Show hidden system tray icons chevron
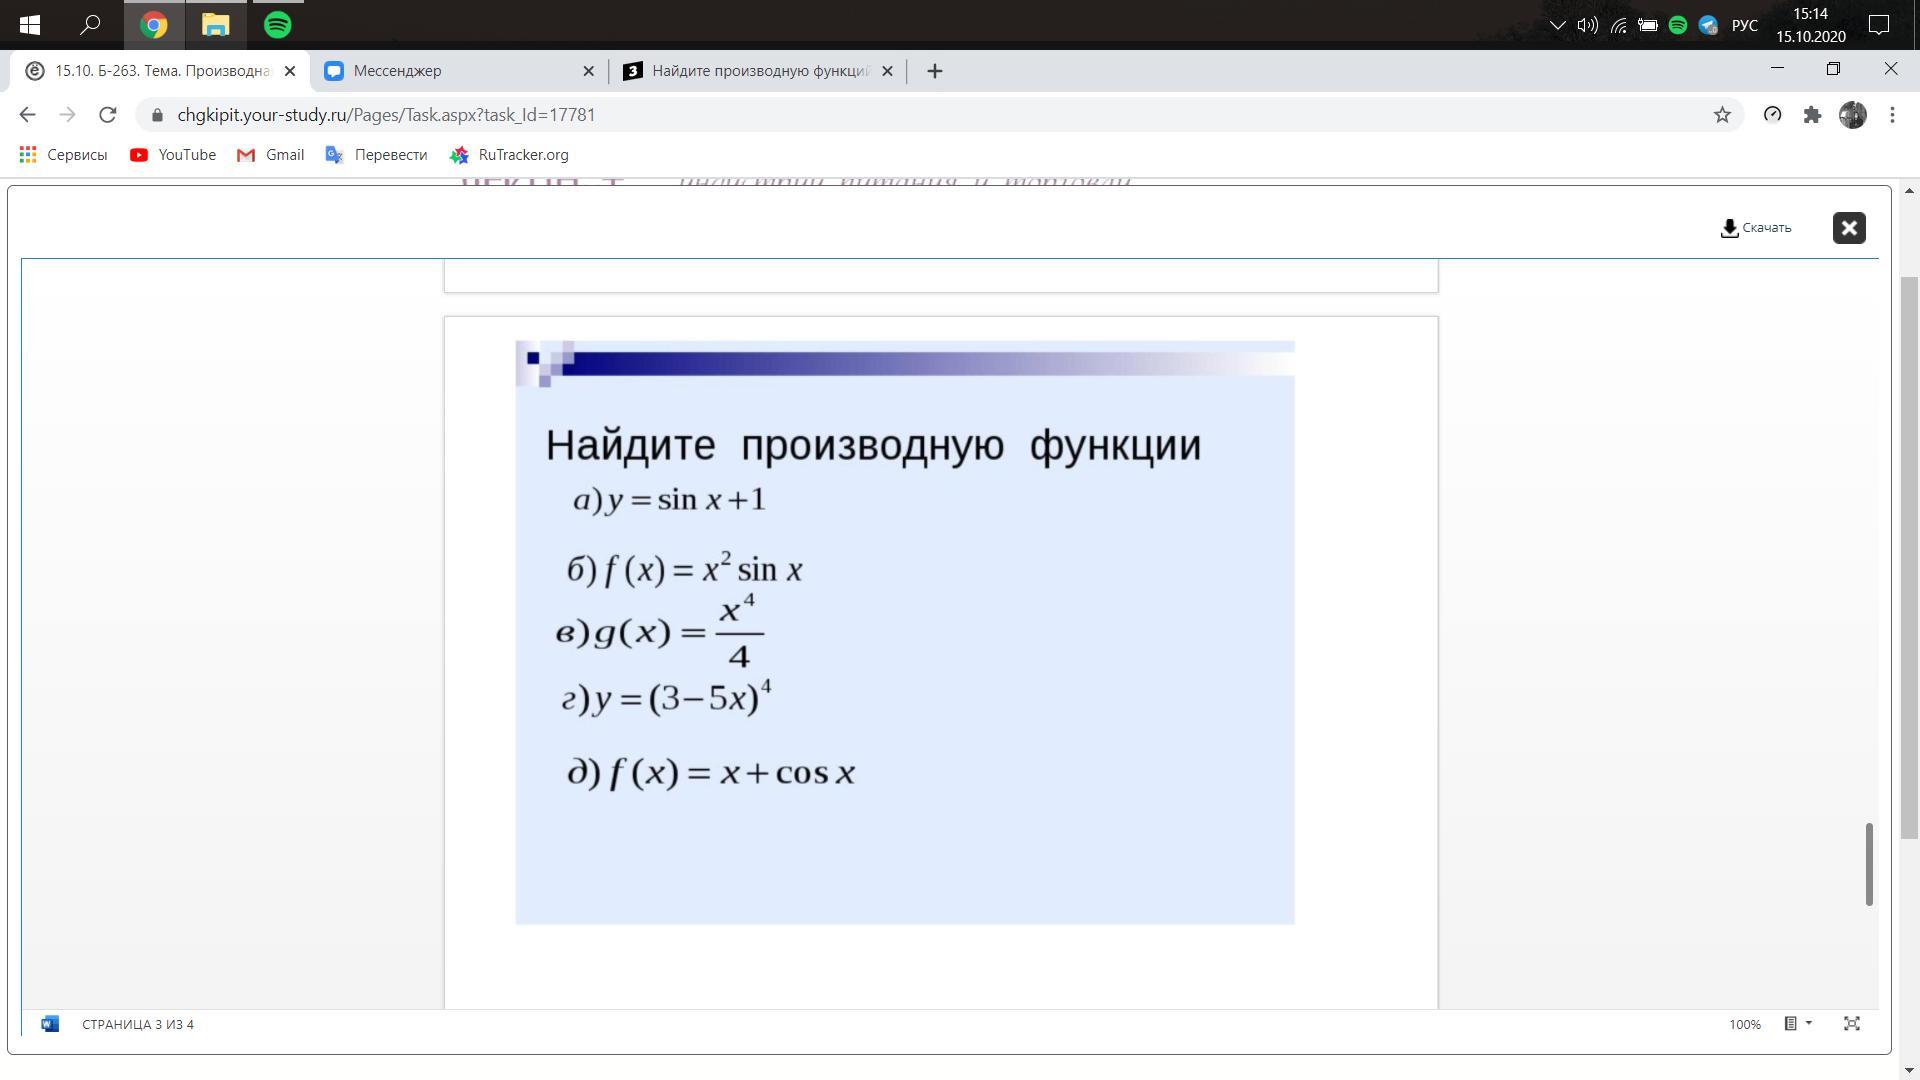 (1557, 25)
